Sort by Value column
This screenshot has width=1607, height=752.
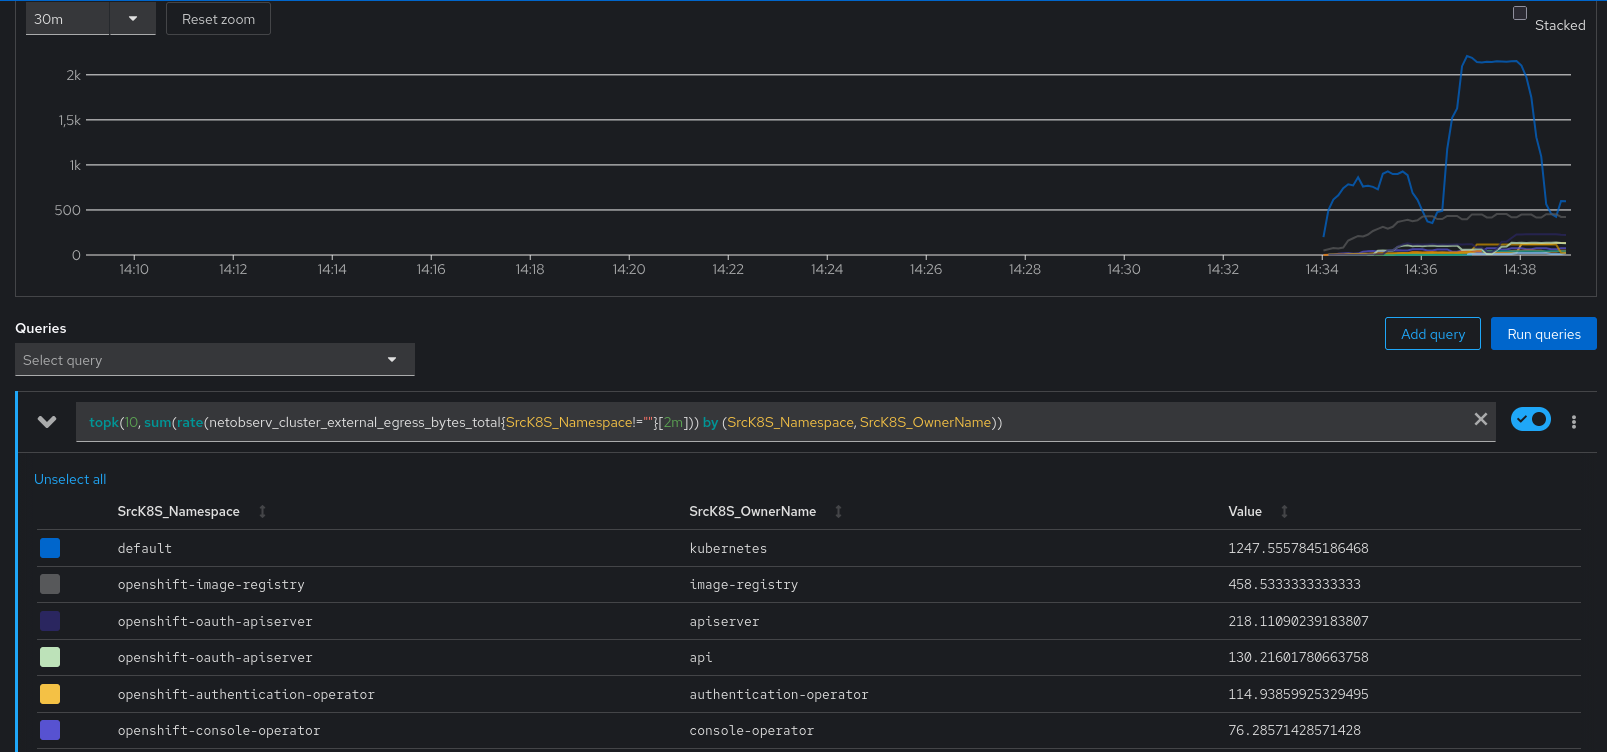(x=1285, y=511)
